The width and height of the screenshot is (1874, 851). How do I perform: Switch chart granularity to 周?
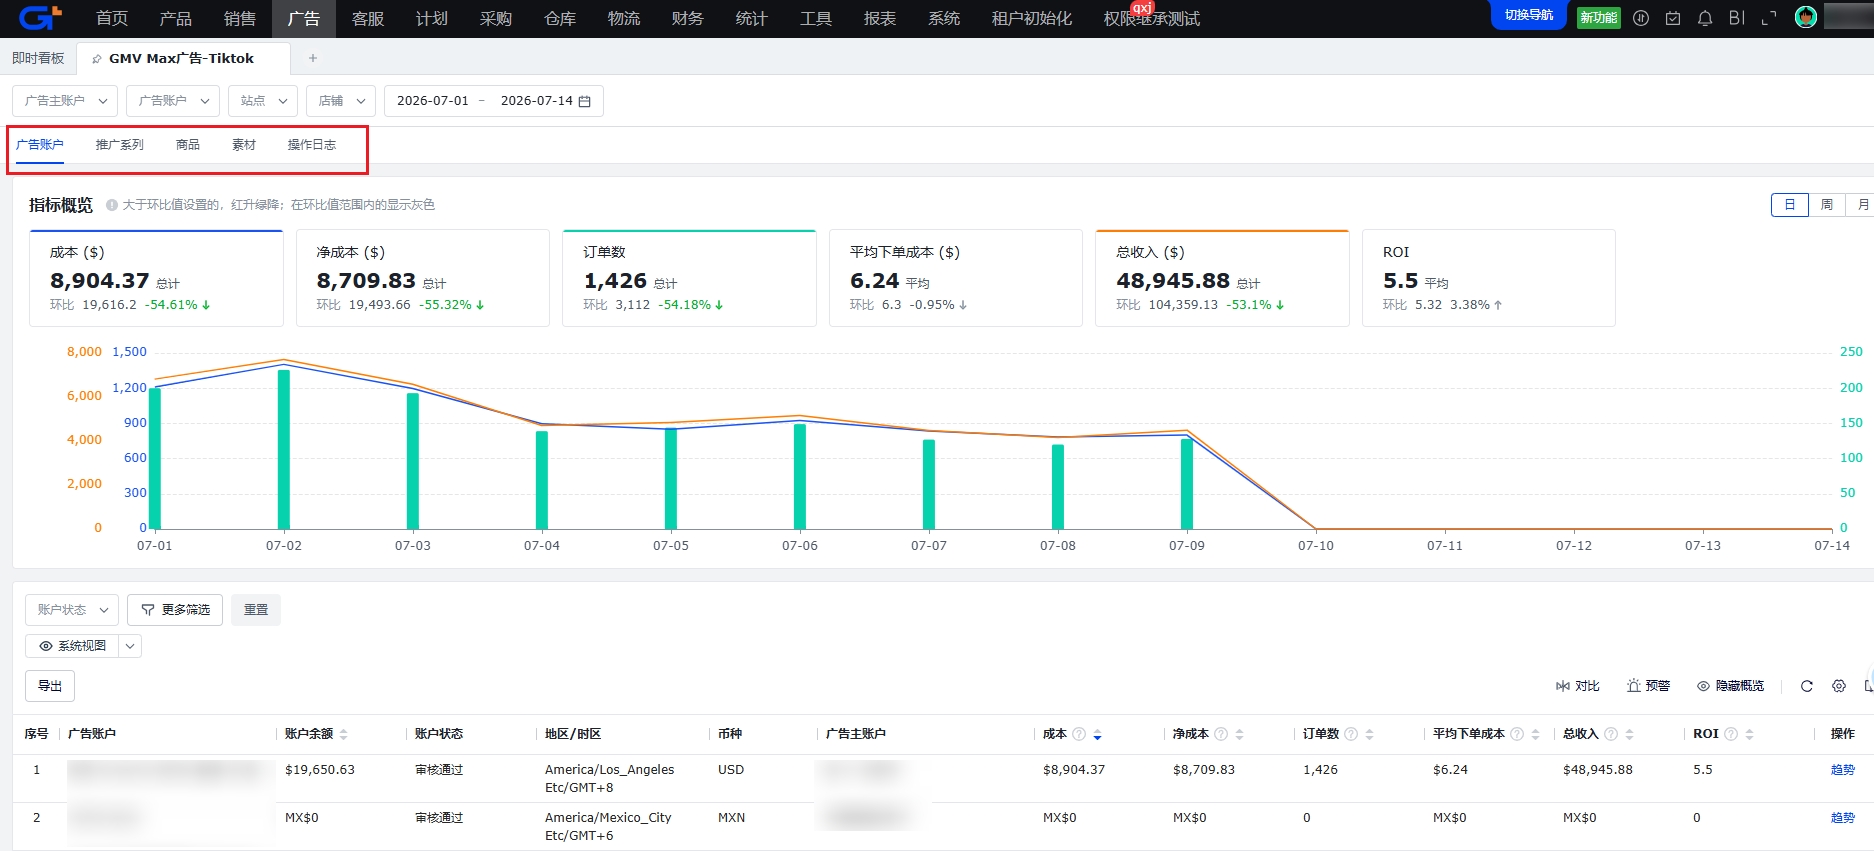coord(1827,205)
